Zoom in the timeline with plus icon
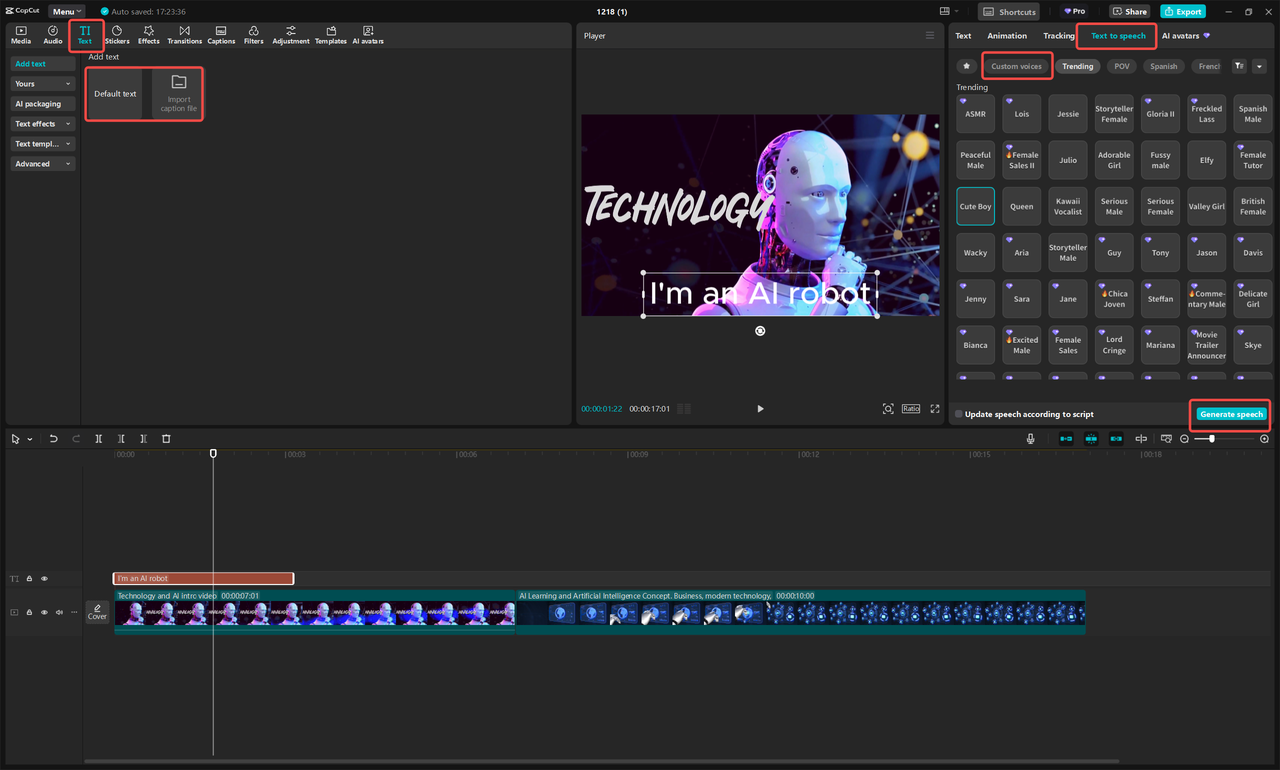Image resolution: width=1280 pixels, height=770 pixels. click(1264, 439)
